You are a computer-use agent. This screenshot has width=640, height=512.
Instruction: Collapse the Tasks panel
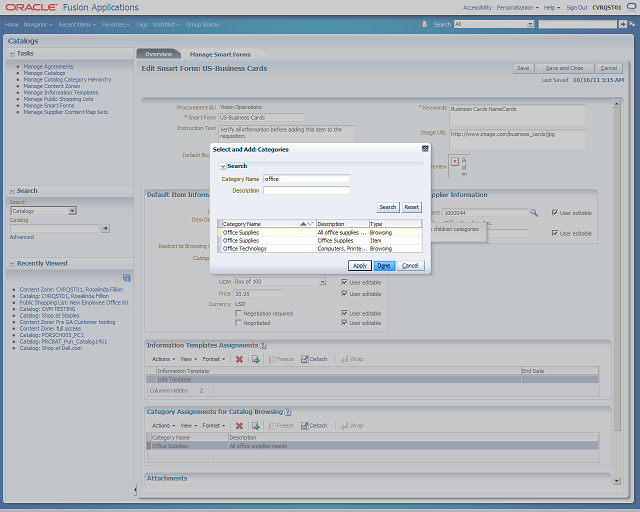[12, 53]
